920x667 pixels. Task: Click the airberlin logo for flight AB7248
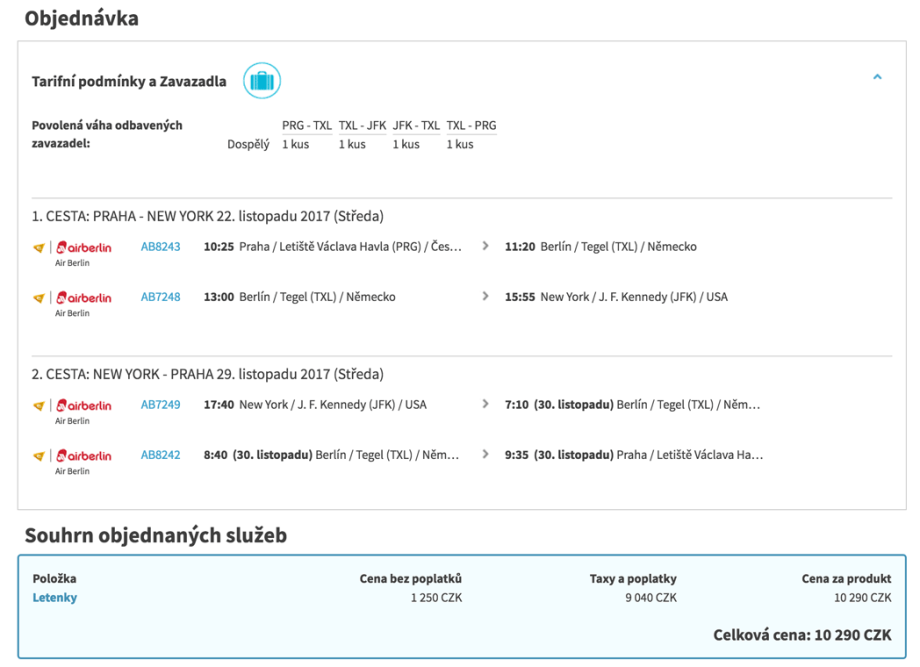[84, 297]
